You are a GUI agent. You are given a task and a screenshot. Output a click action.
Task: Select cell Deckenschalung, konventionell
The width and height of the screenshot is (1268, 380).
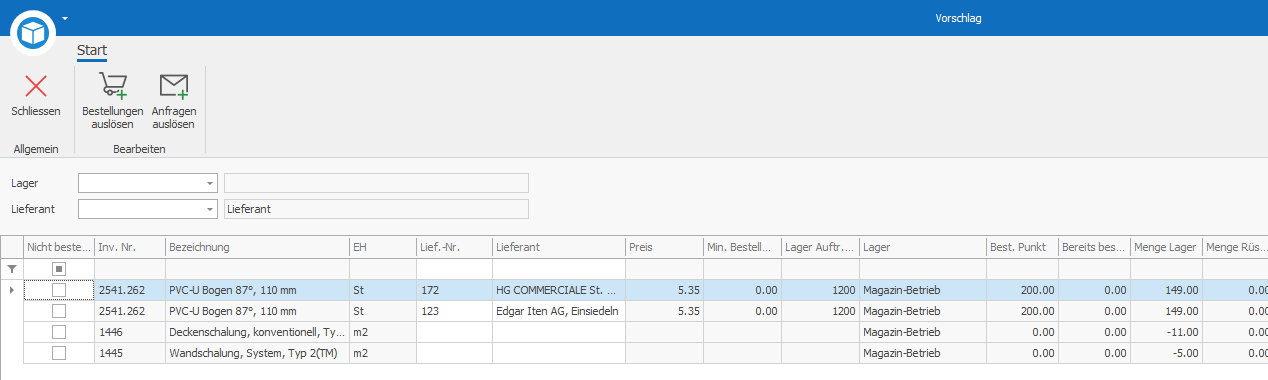[x=257, y=332]
